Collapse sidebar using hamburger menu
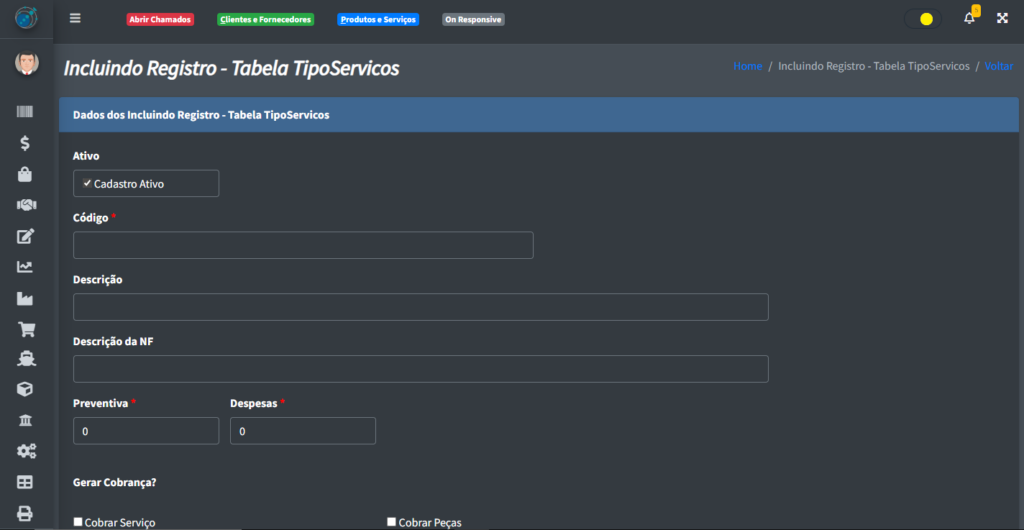 coord(75,18)
